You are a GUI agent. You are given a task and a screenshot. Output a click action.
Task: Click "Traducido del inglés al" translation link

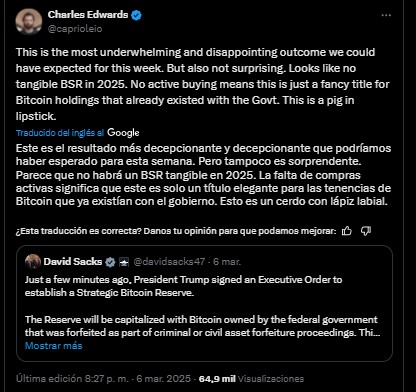tap(60, 133)
